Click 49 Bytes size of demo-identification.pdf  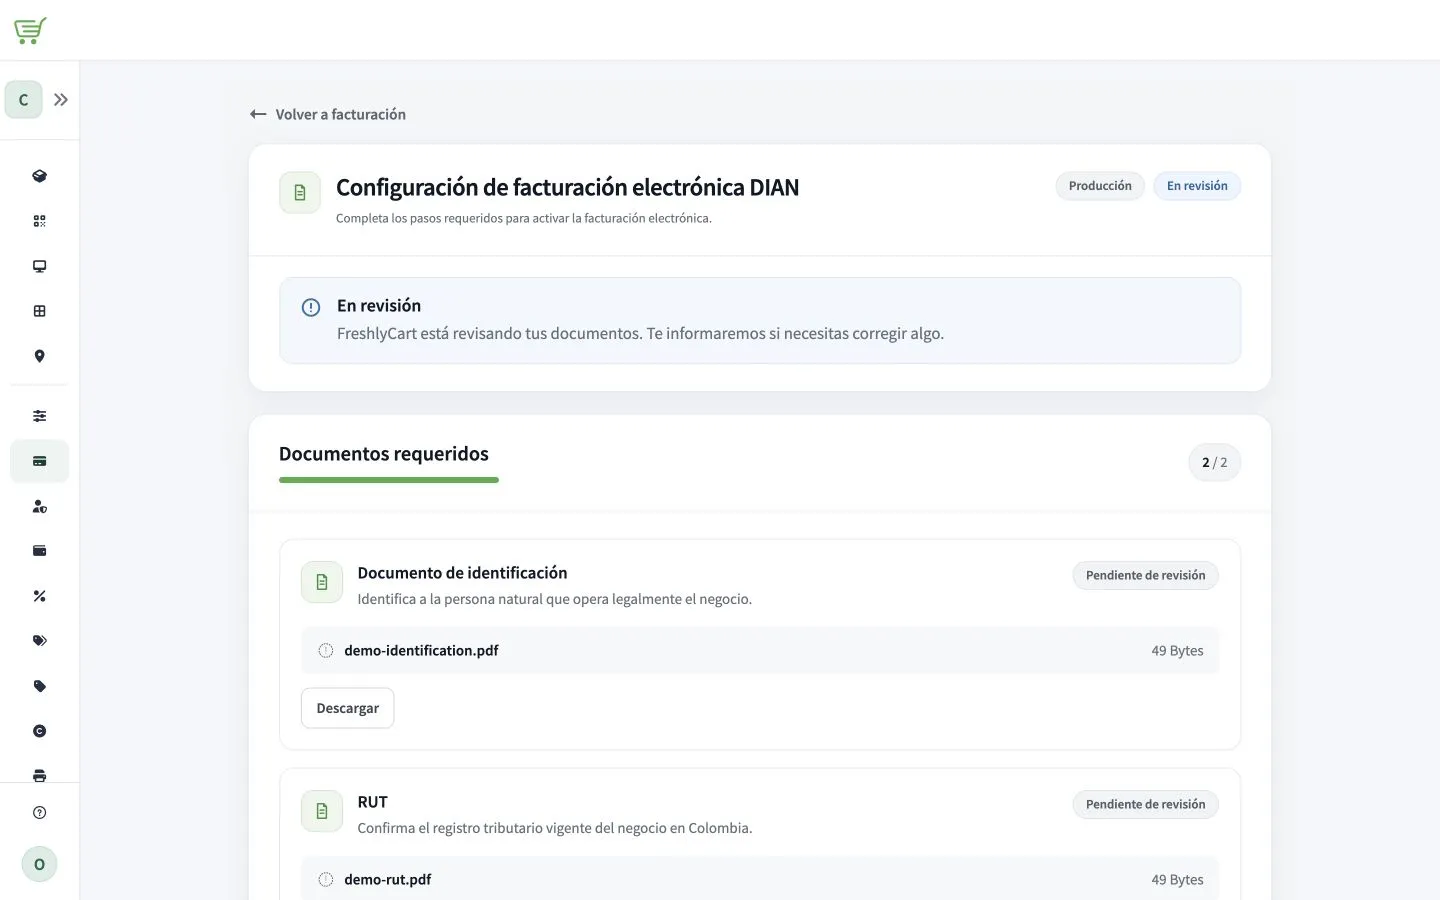[x=1177, y=650]
